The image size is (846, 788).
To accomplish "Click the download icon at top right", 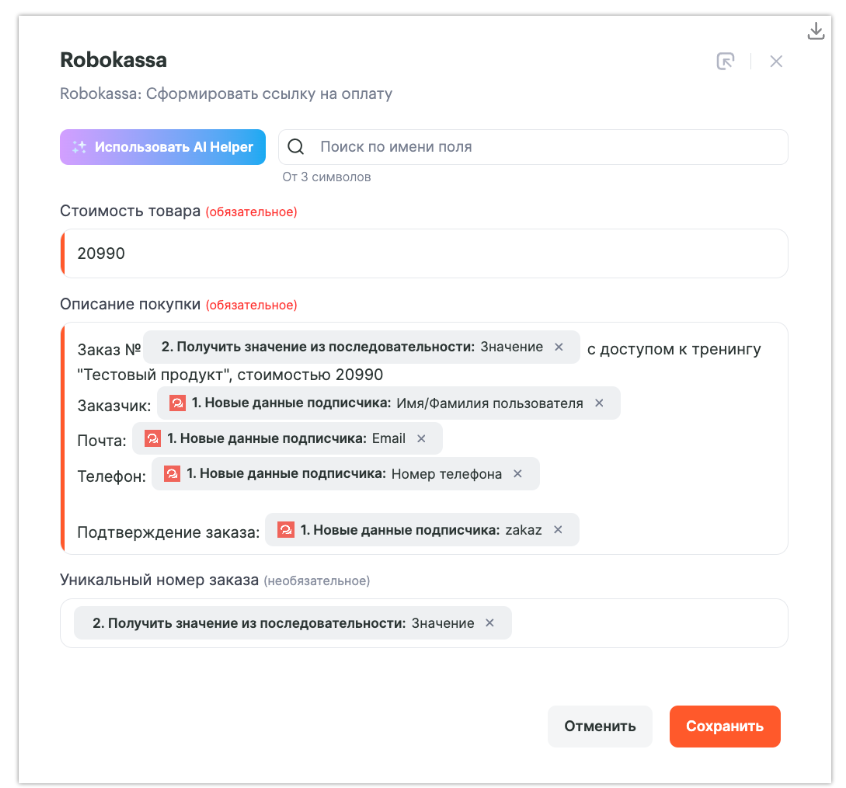I will [816, 31].
